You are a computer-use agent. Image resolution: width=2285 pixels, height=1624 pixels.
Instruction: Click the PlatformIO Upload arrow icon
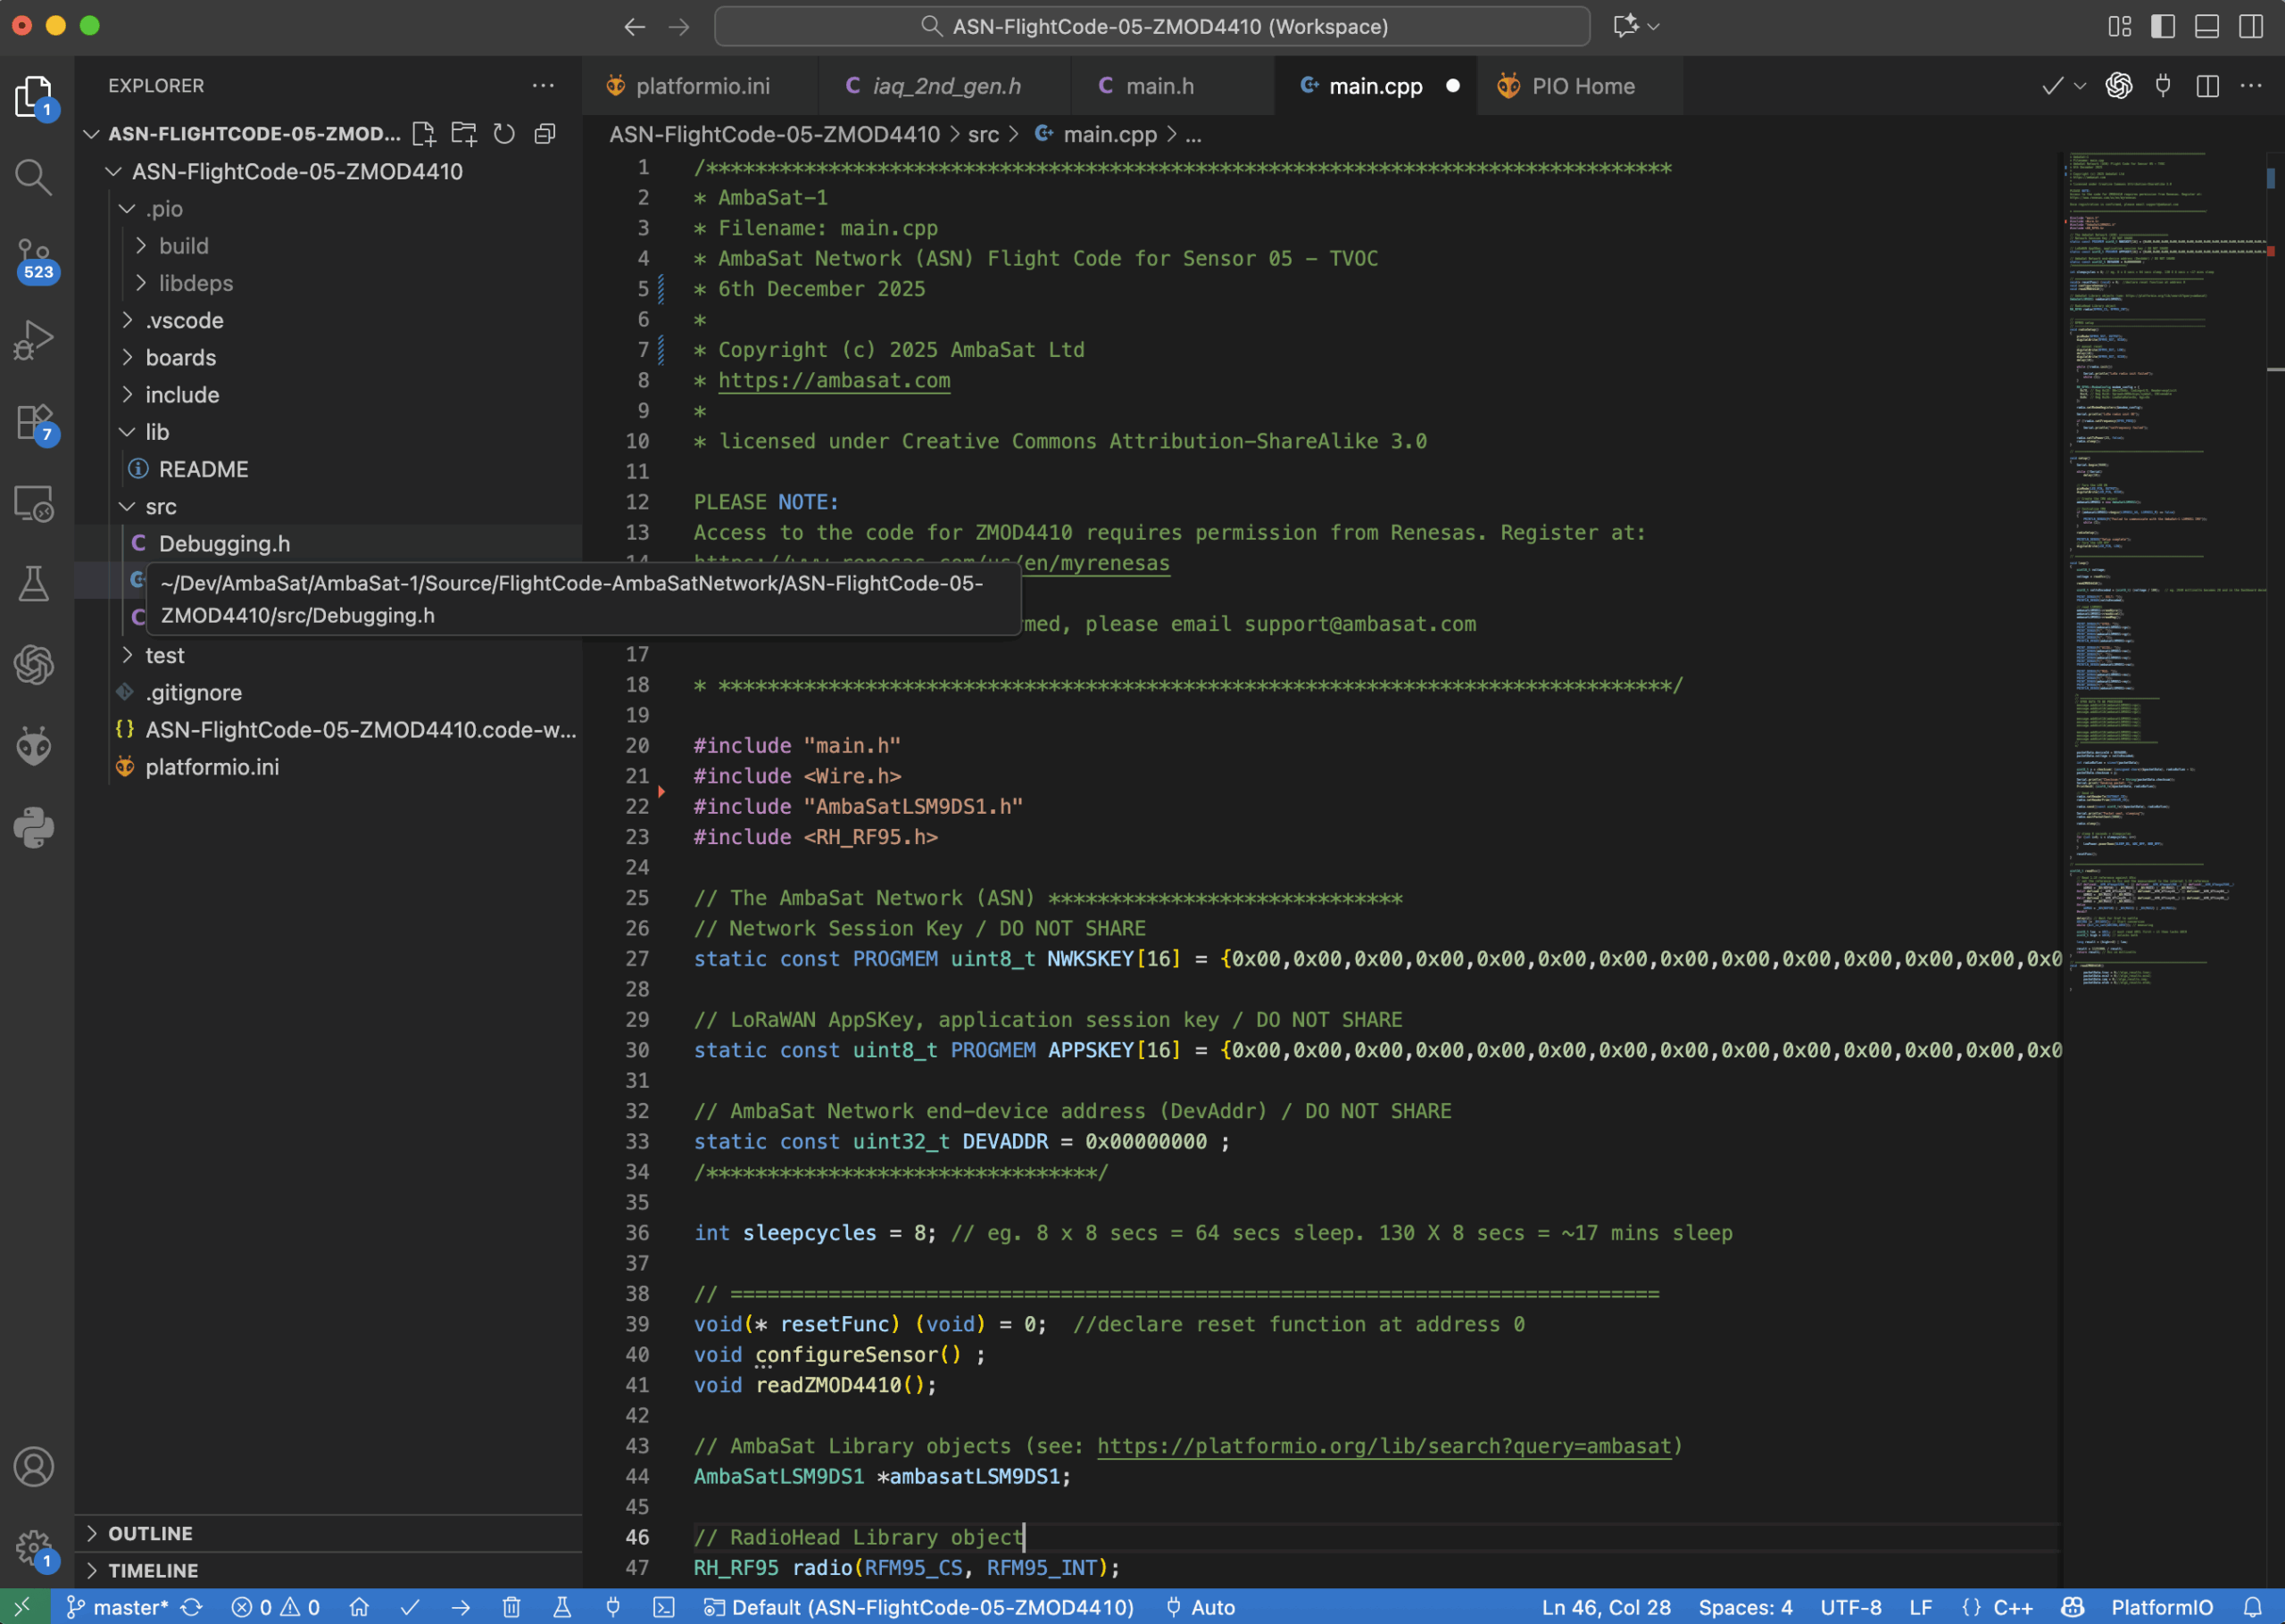(x=461, y=1607)
